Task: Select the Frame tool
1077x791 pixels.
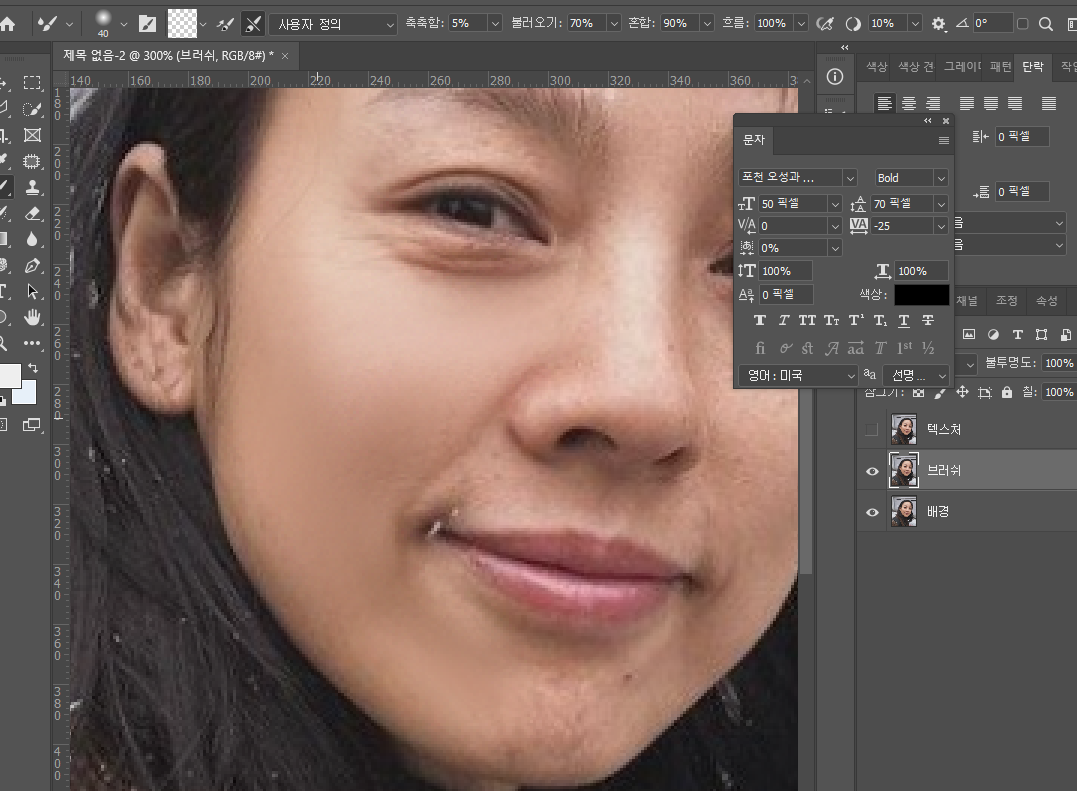Action: [x=32, y=135]
